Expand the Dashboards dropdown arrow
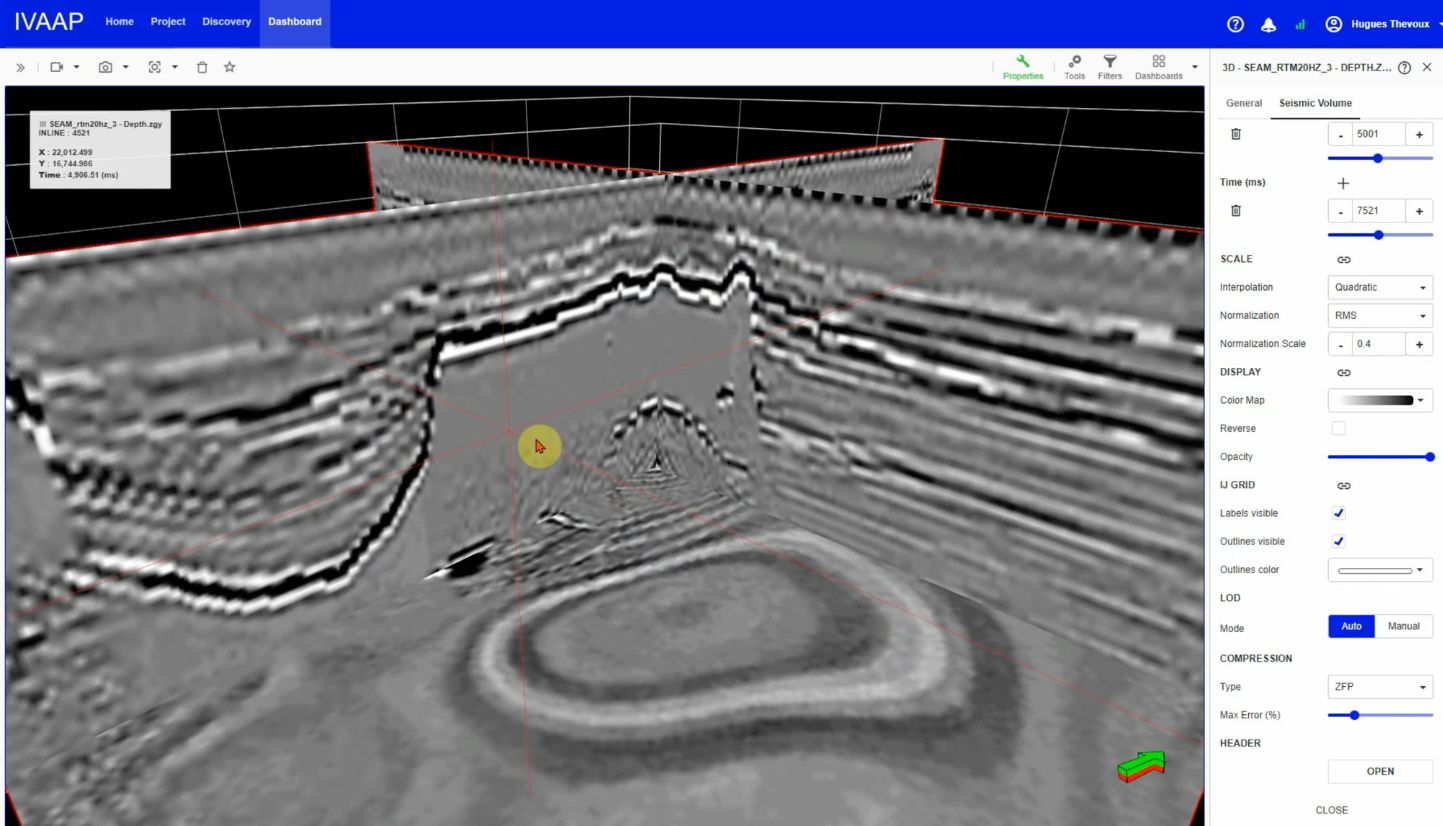This screenshot has height=826, width=1443. coord(1195,67)
